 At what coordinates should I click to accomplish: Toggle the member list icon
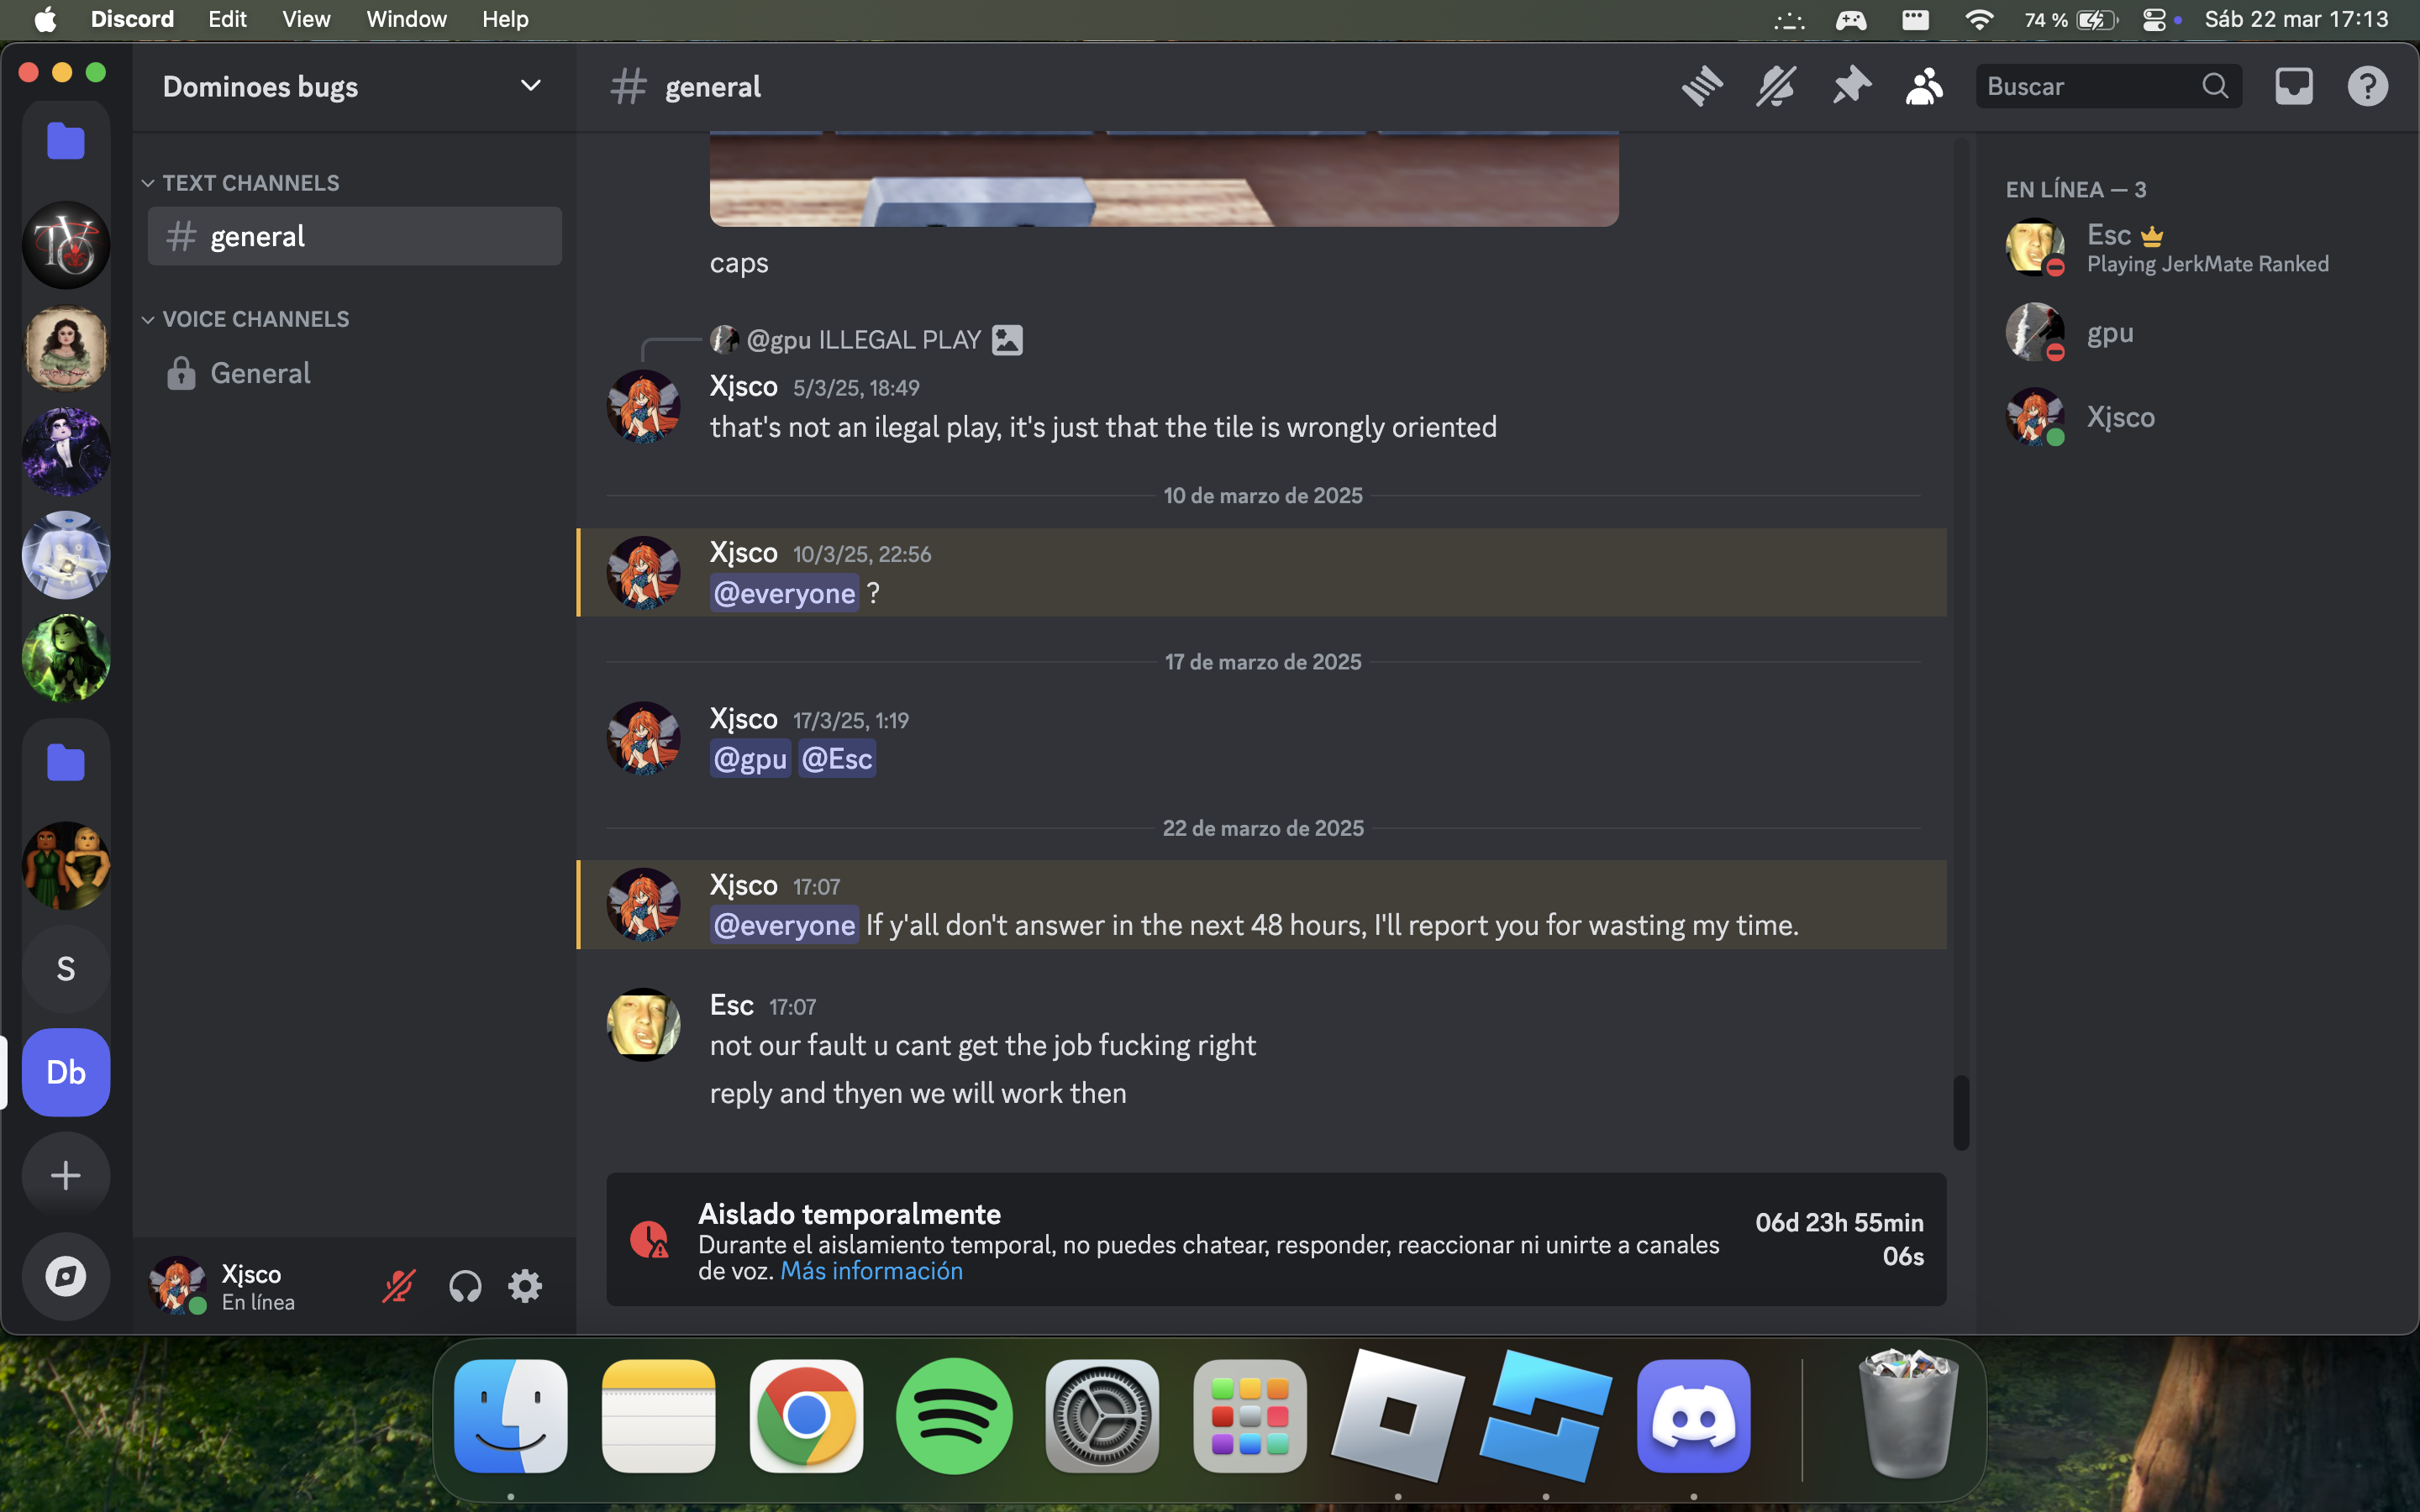pos(1924,87)
